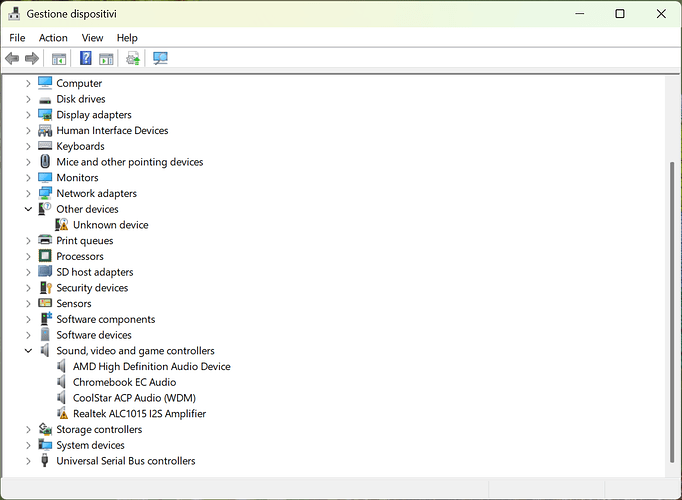Click the Disk drives icon

coord(45,100)
